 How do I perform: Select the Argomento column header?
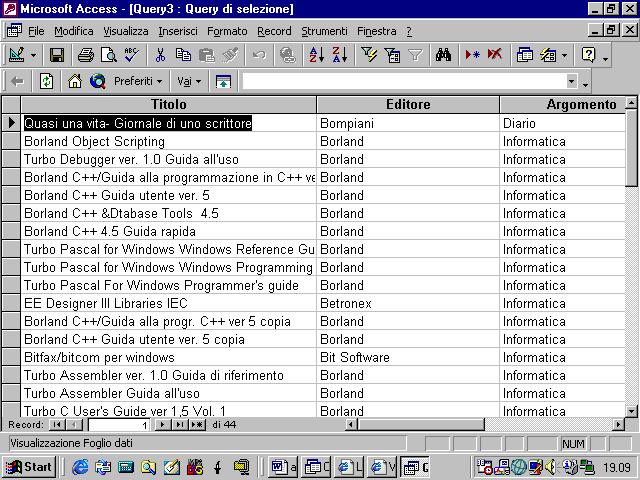tap(562, 104)
